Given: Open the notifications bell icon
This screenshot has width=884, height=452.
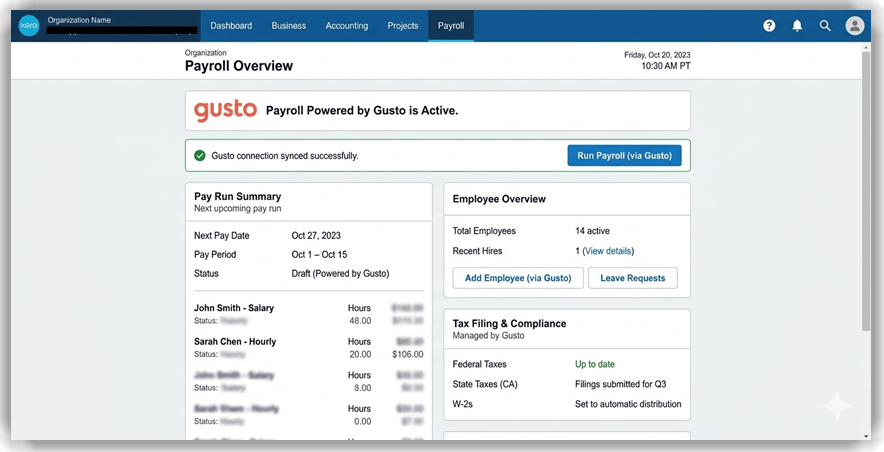Looking at the screenshot, I should 797,26.
